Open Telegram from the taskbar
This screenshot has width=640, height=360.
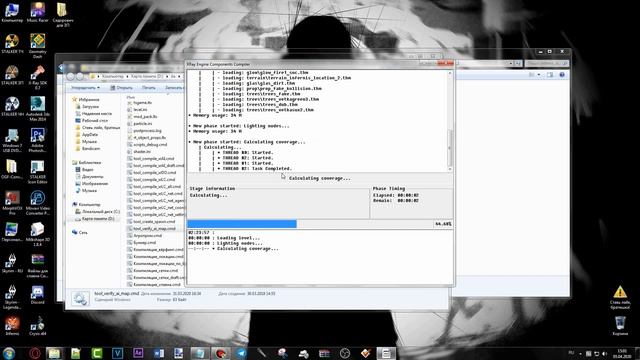242,353
